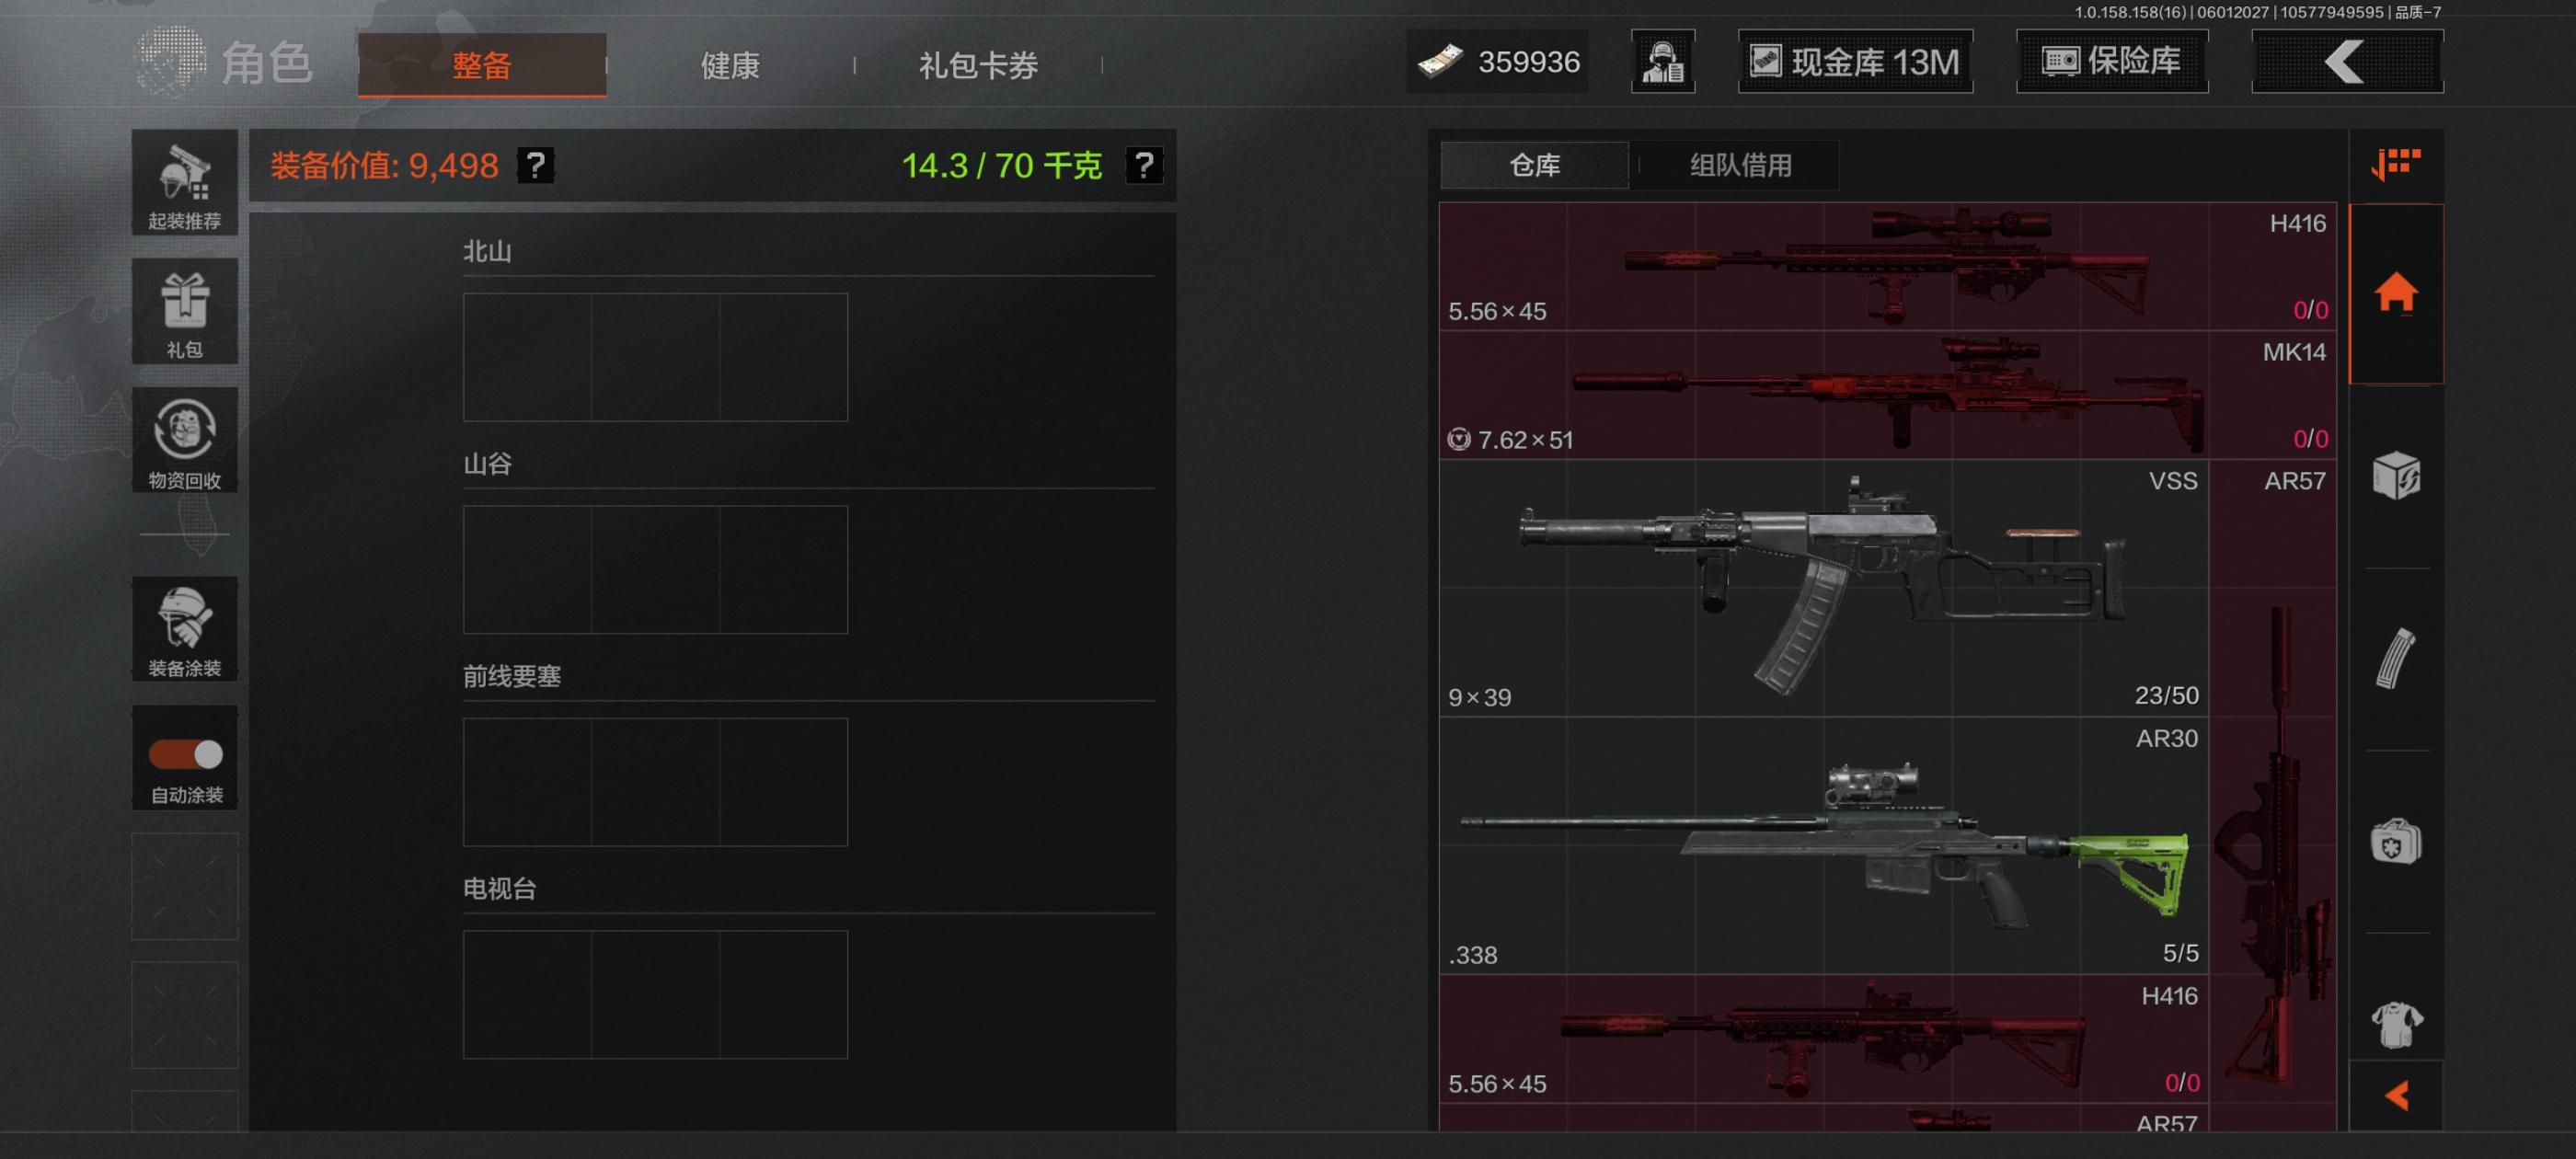2576x1159 pixels.
Task: Switch to the 礼包卡券 tab
Action: [x=978, y=66]
